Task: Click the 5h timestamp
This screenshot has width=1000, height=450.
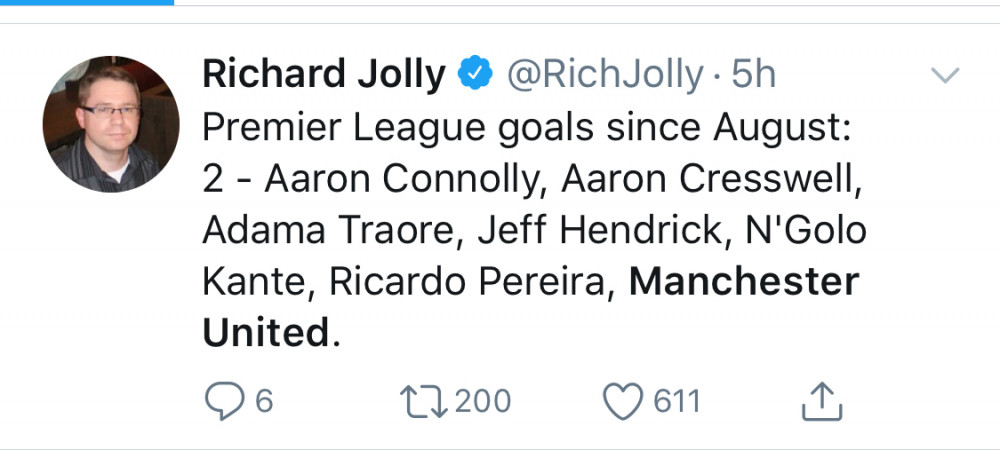Action: point(754,75)
